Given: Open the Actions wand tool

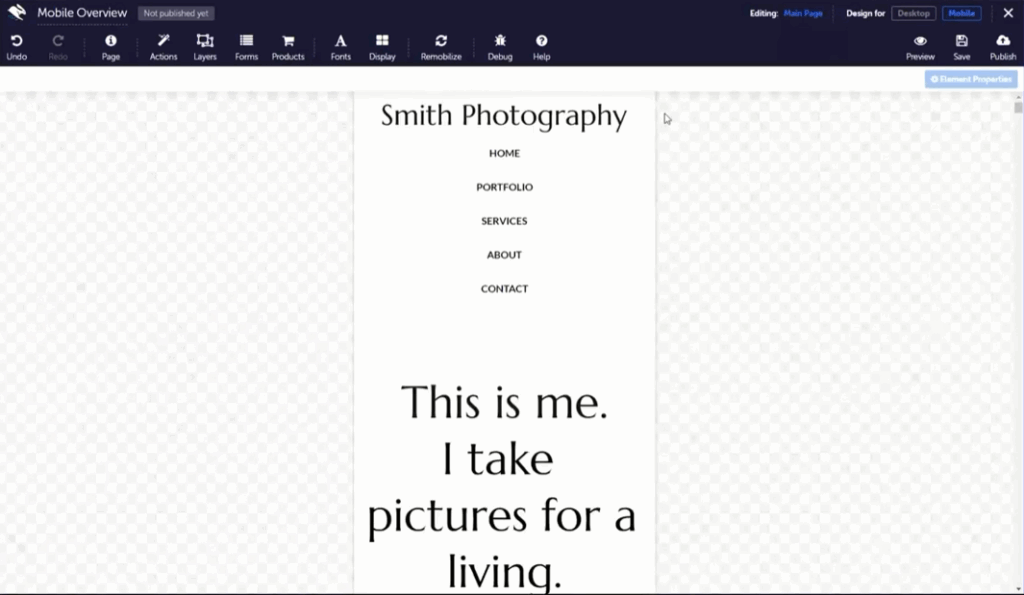Looking at the screenshot, I should (163, 41).
